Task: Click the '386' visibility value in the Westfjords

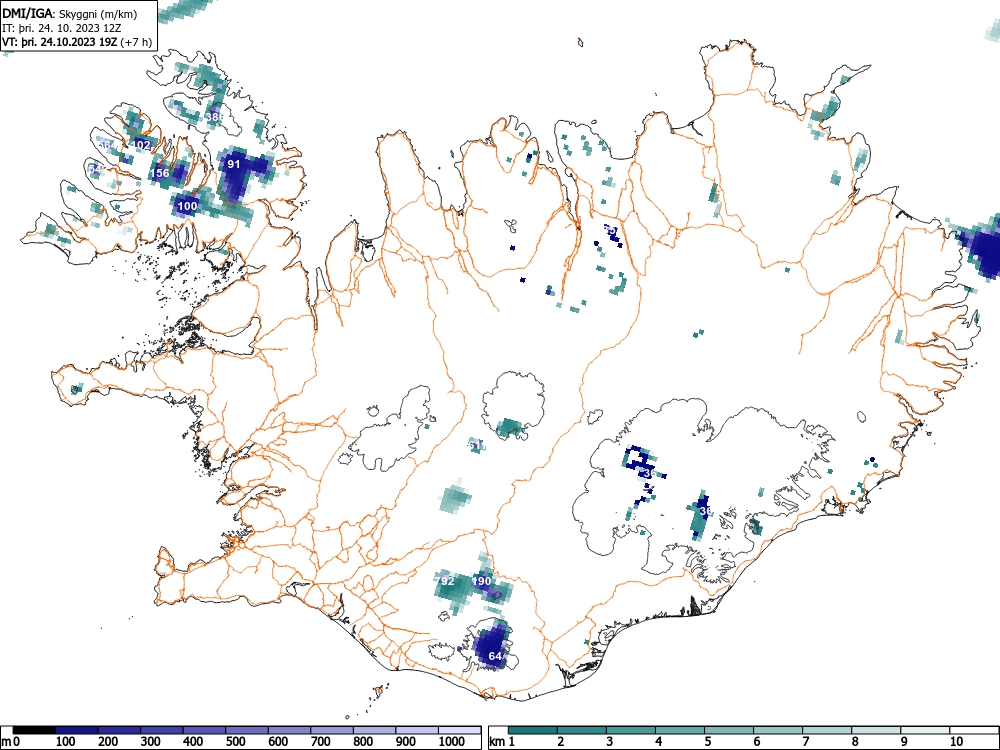Action: point(215,117)
